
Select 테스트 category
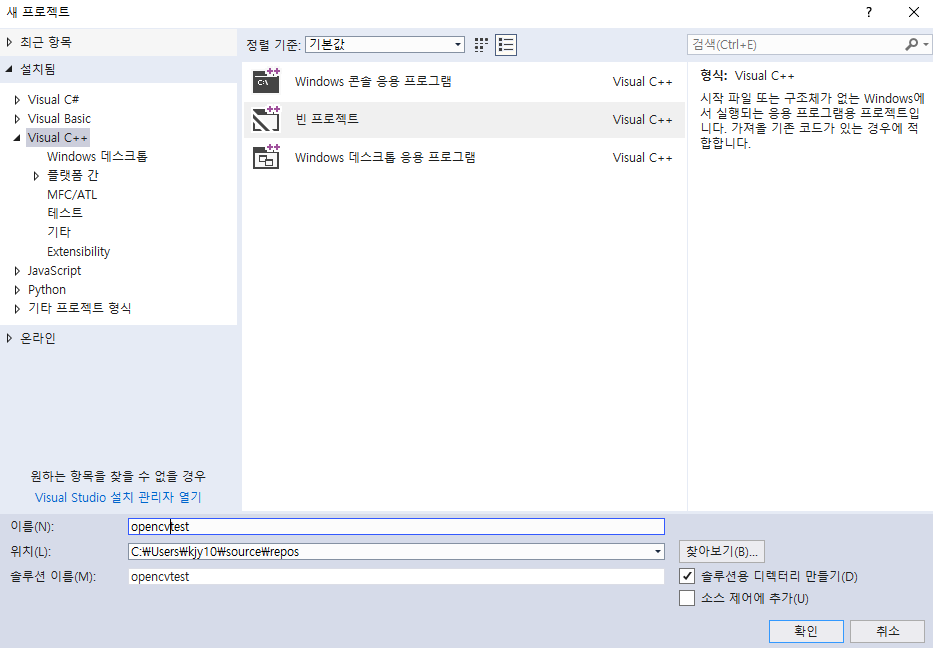tap(65, 213)
